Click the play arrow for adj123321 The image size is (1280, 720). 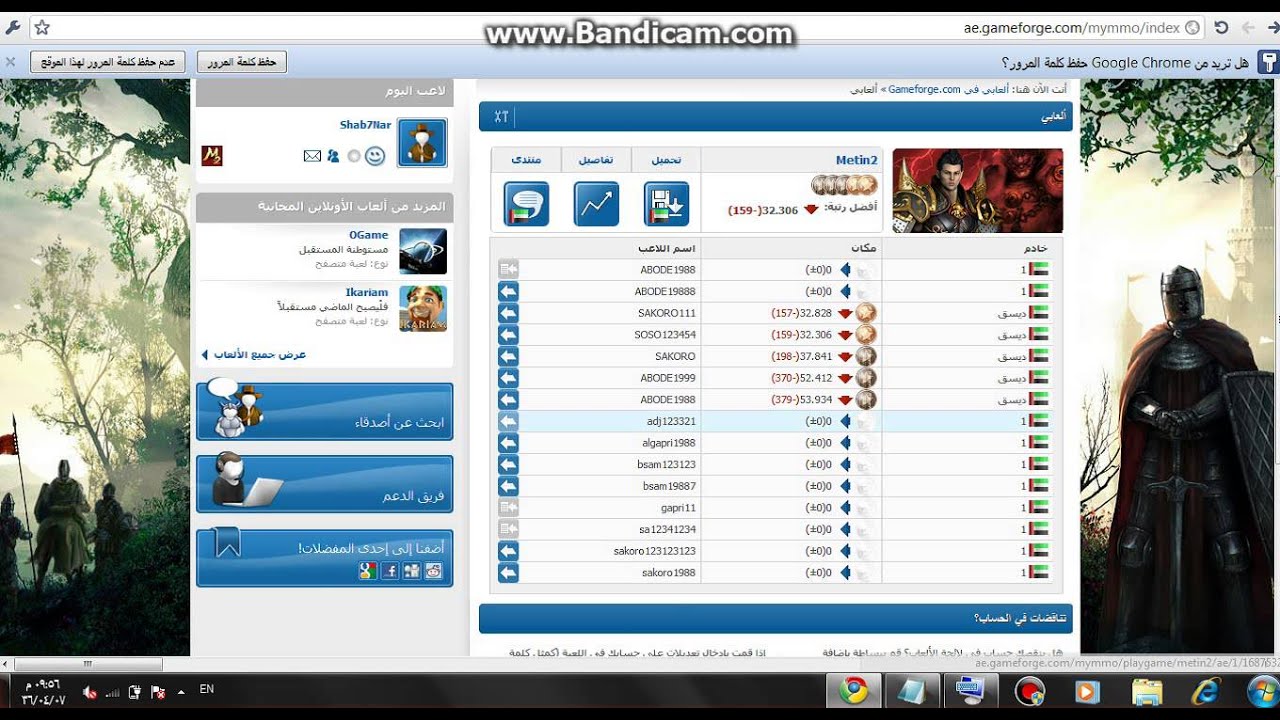click(508, 421)
